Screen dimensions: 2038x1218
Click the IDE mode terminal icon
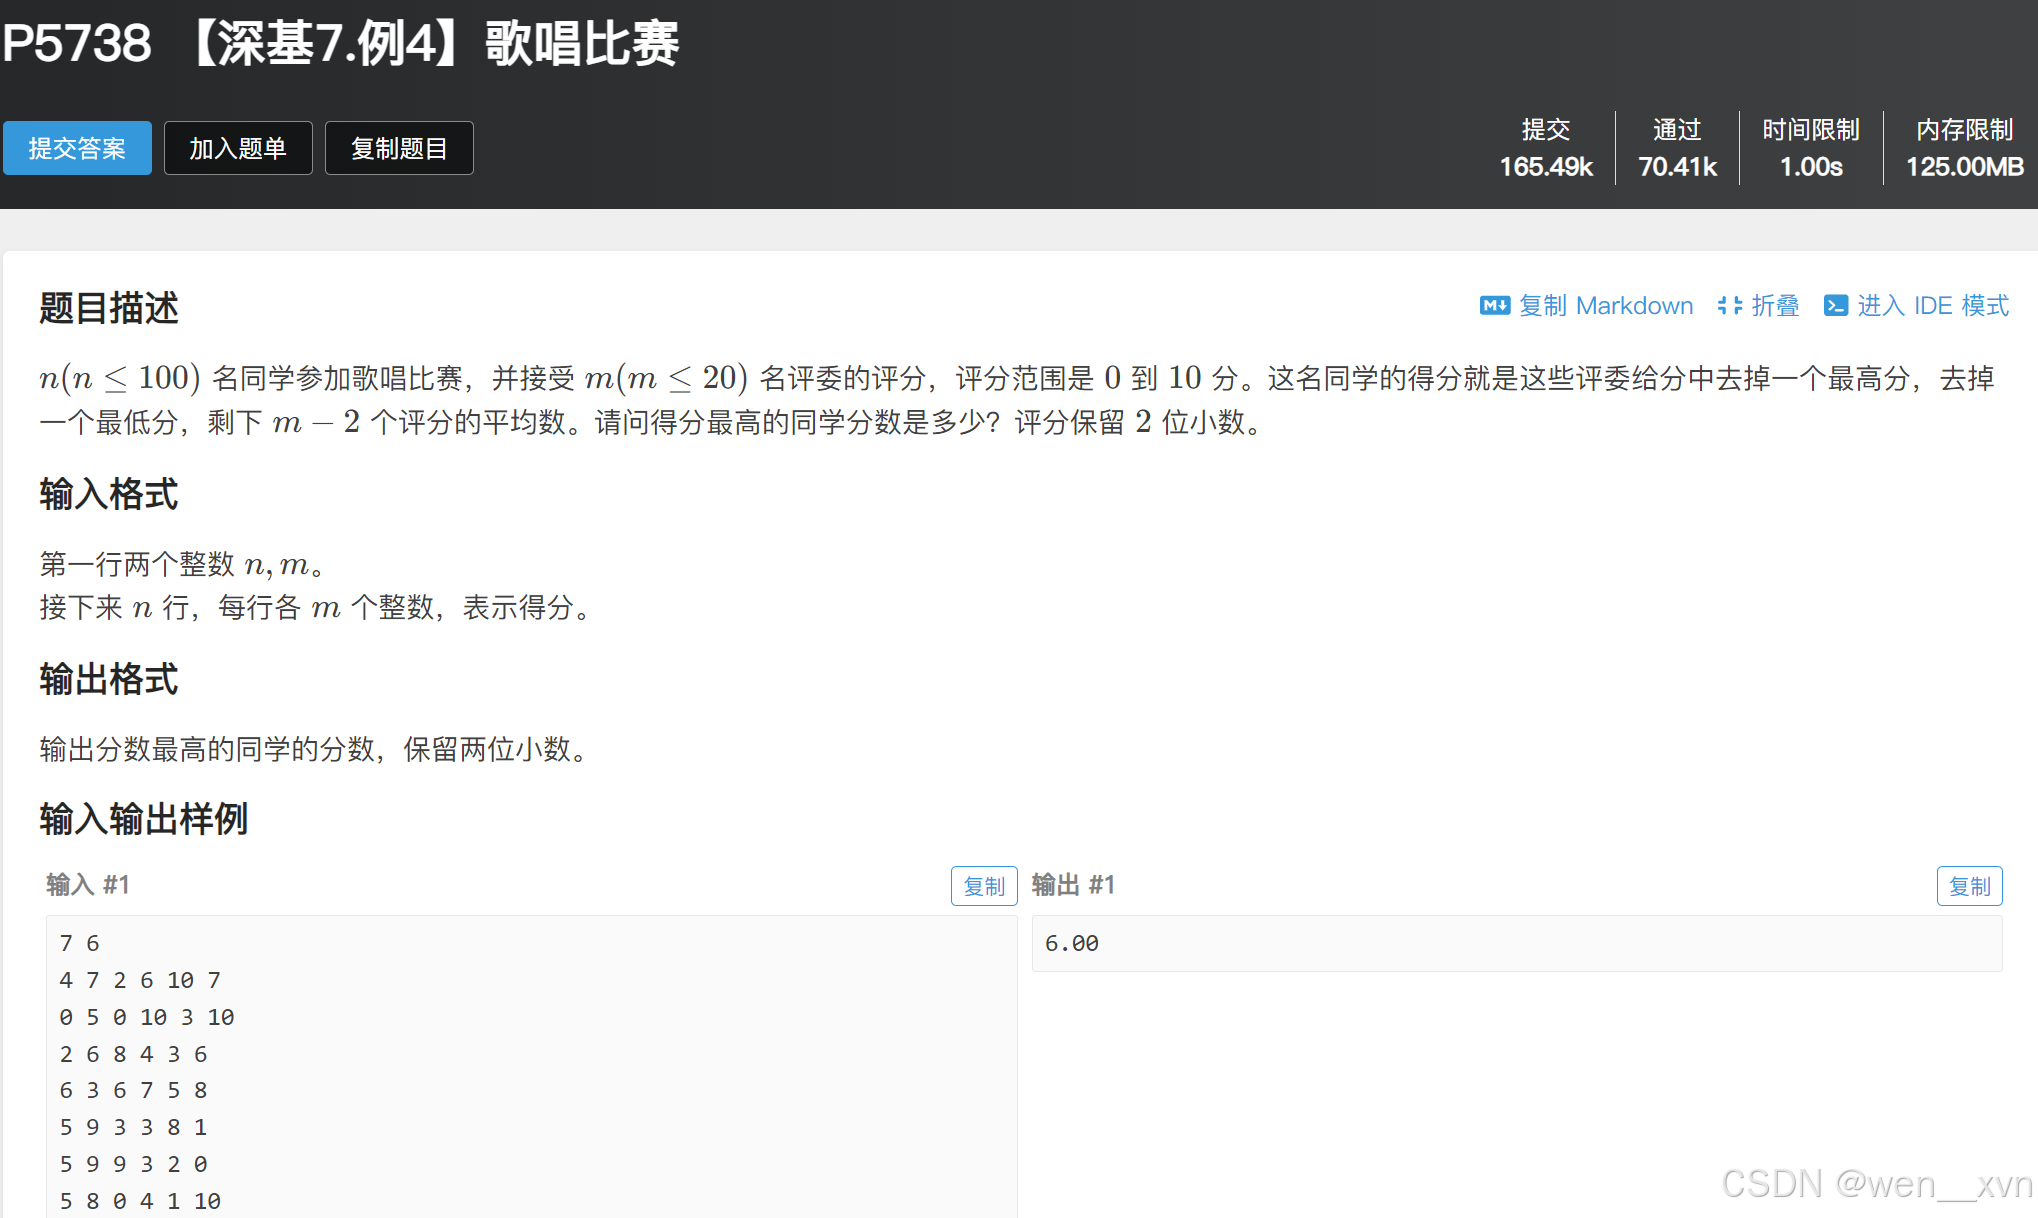point(1835,306)
